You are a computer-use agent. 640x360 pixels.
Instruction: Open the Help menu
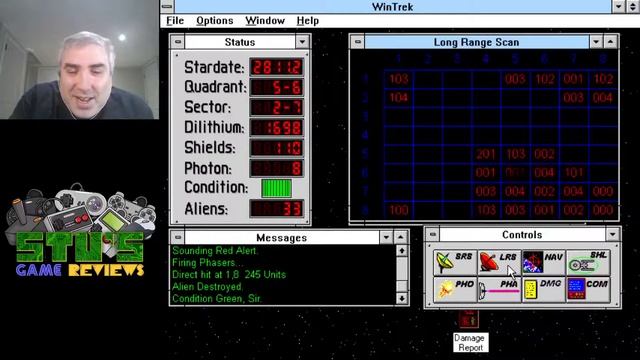(308, 20)
